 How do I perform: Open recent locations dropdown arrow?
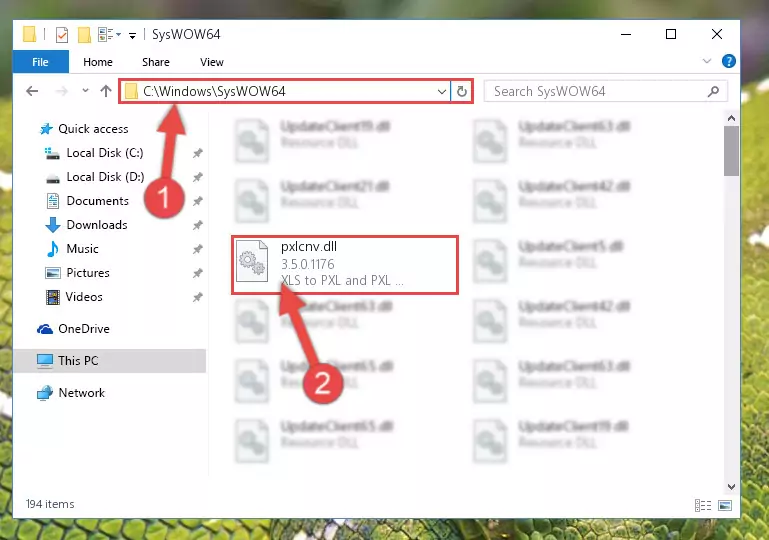pos(85,91)
